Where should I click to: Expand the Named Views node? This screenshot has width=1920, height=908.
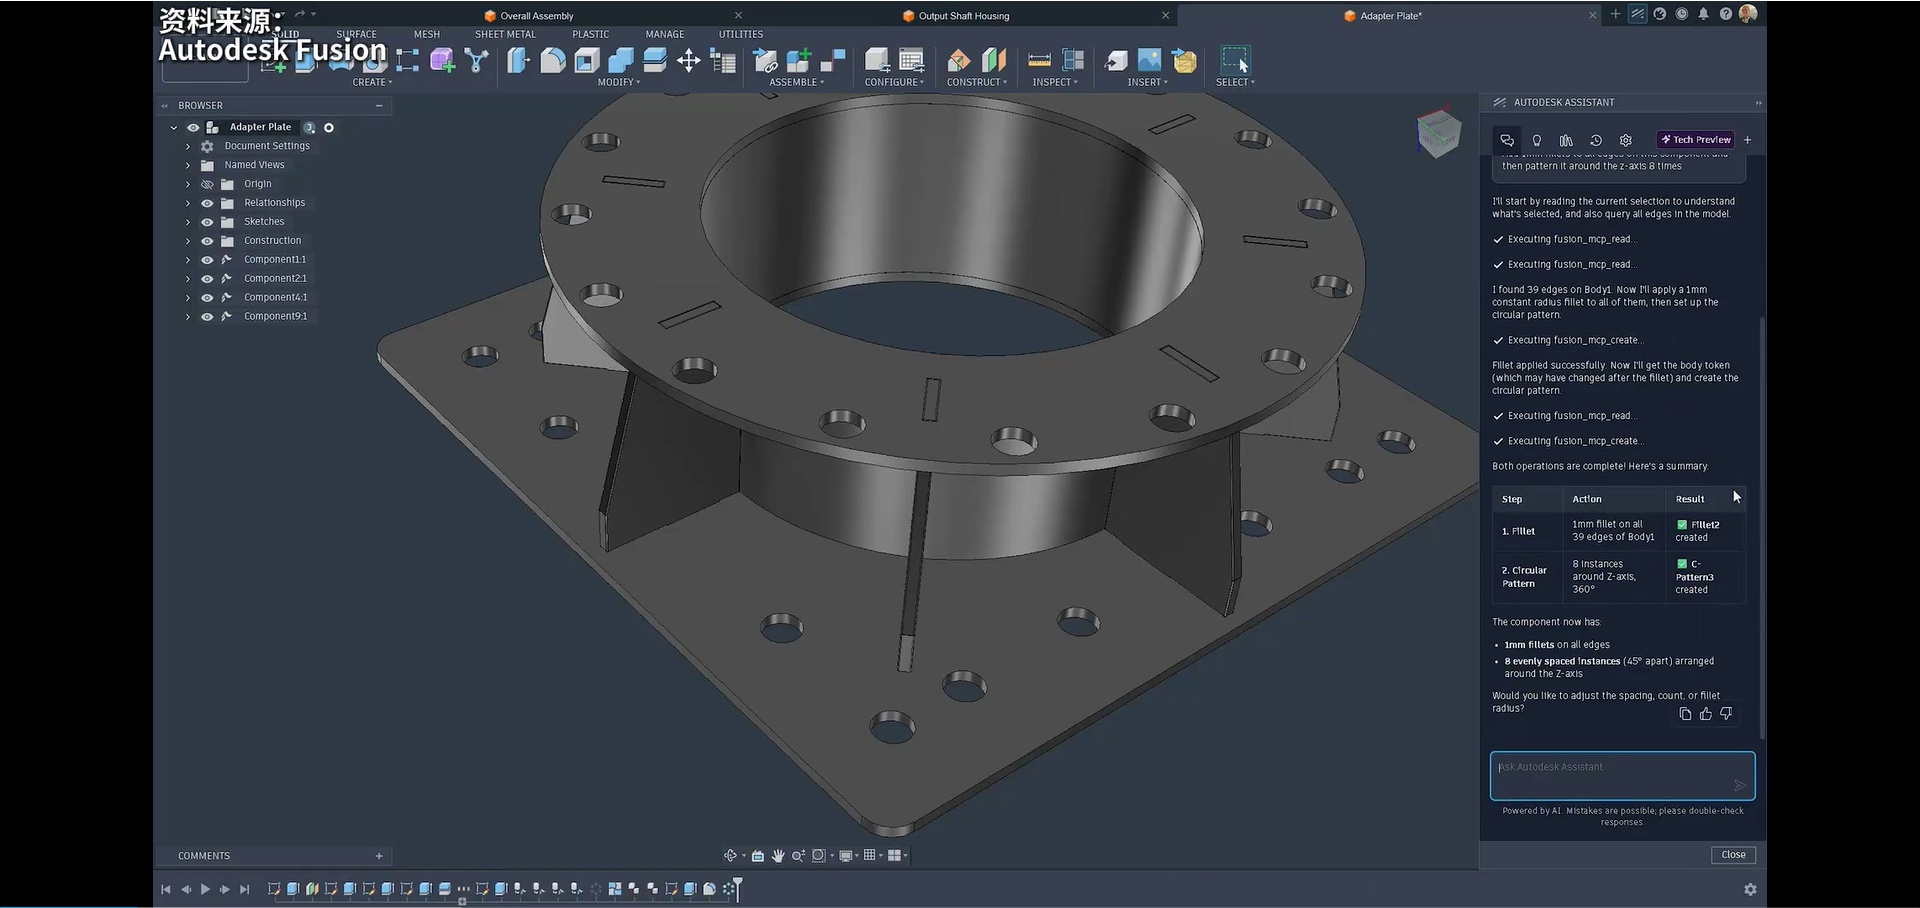(x=188, y=166)
